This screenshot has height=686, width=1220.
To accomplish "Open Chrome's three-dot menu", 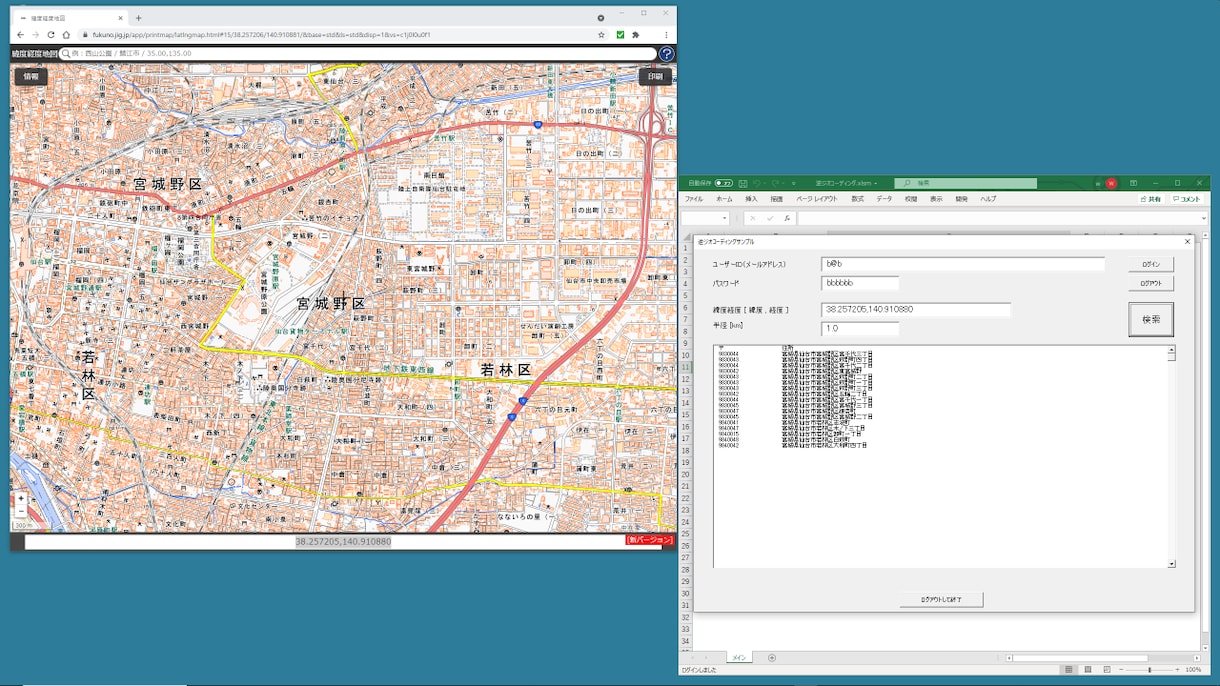I will point(666,35).
